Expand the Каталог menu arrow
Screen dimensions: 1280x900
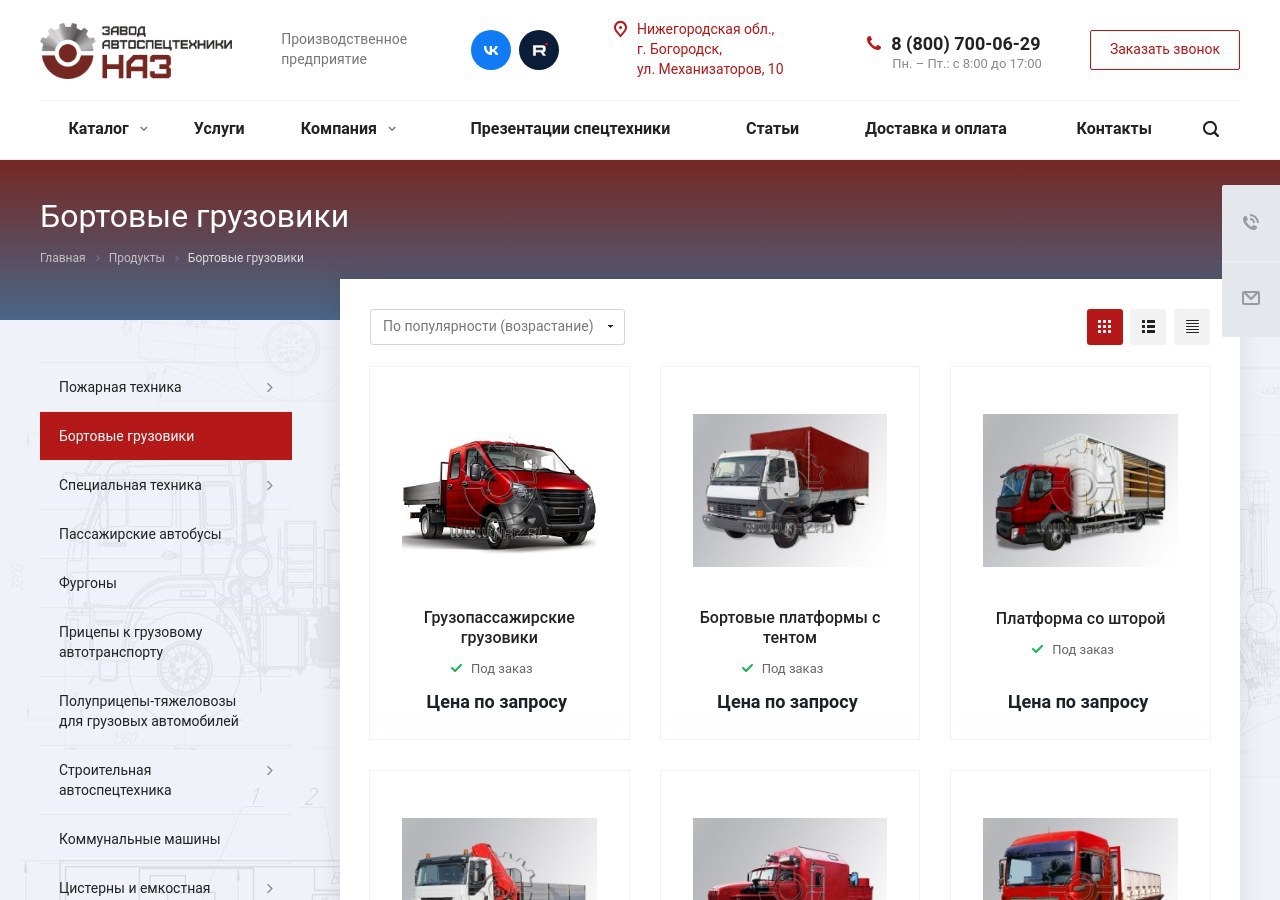coord(144,129)
